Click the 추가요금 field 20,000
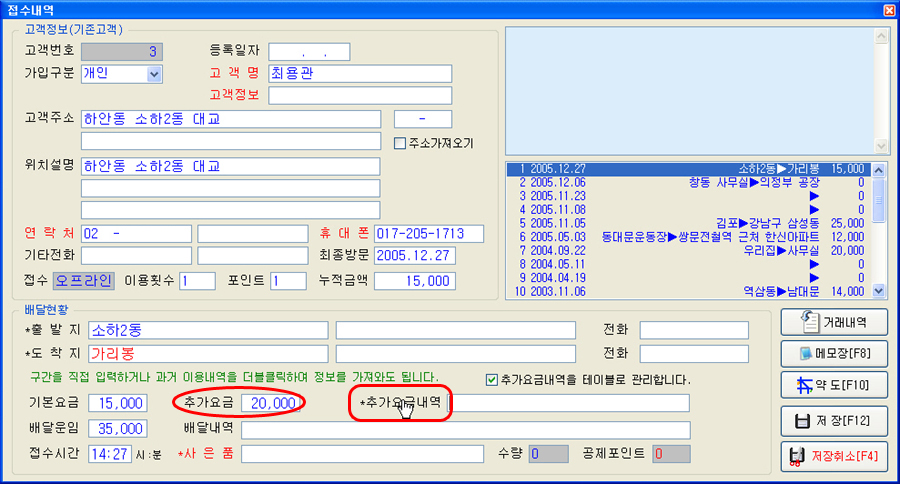The height and width of the screenshot is (484, 900). tap(270, 403)
